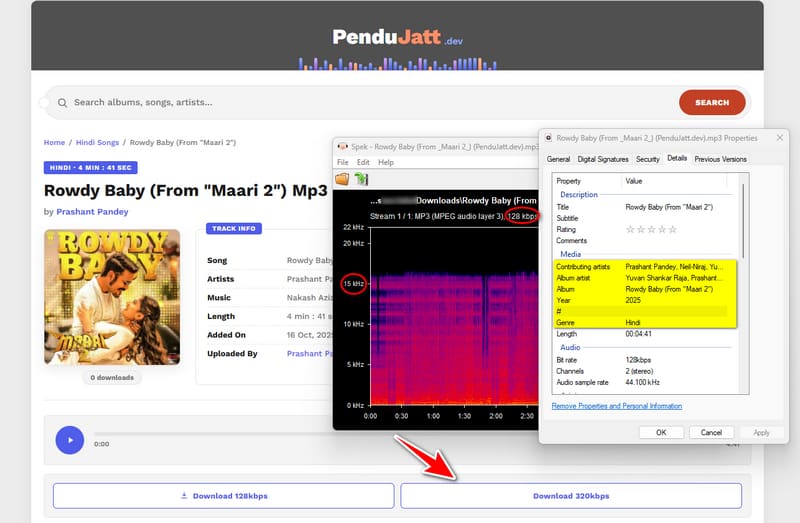800x523 pixels.
Task: Switch to the Previous Versions tab
Action: coord(720,159)
